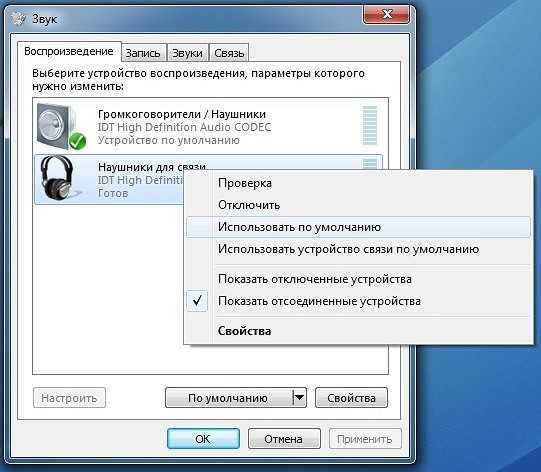Open the Связь tab
This screenshot has height=472, width=541.
229,53
